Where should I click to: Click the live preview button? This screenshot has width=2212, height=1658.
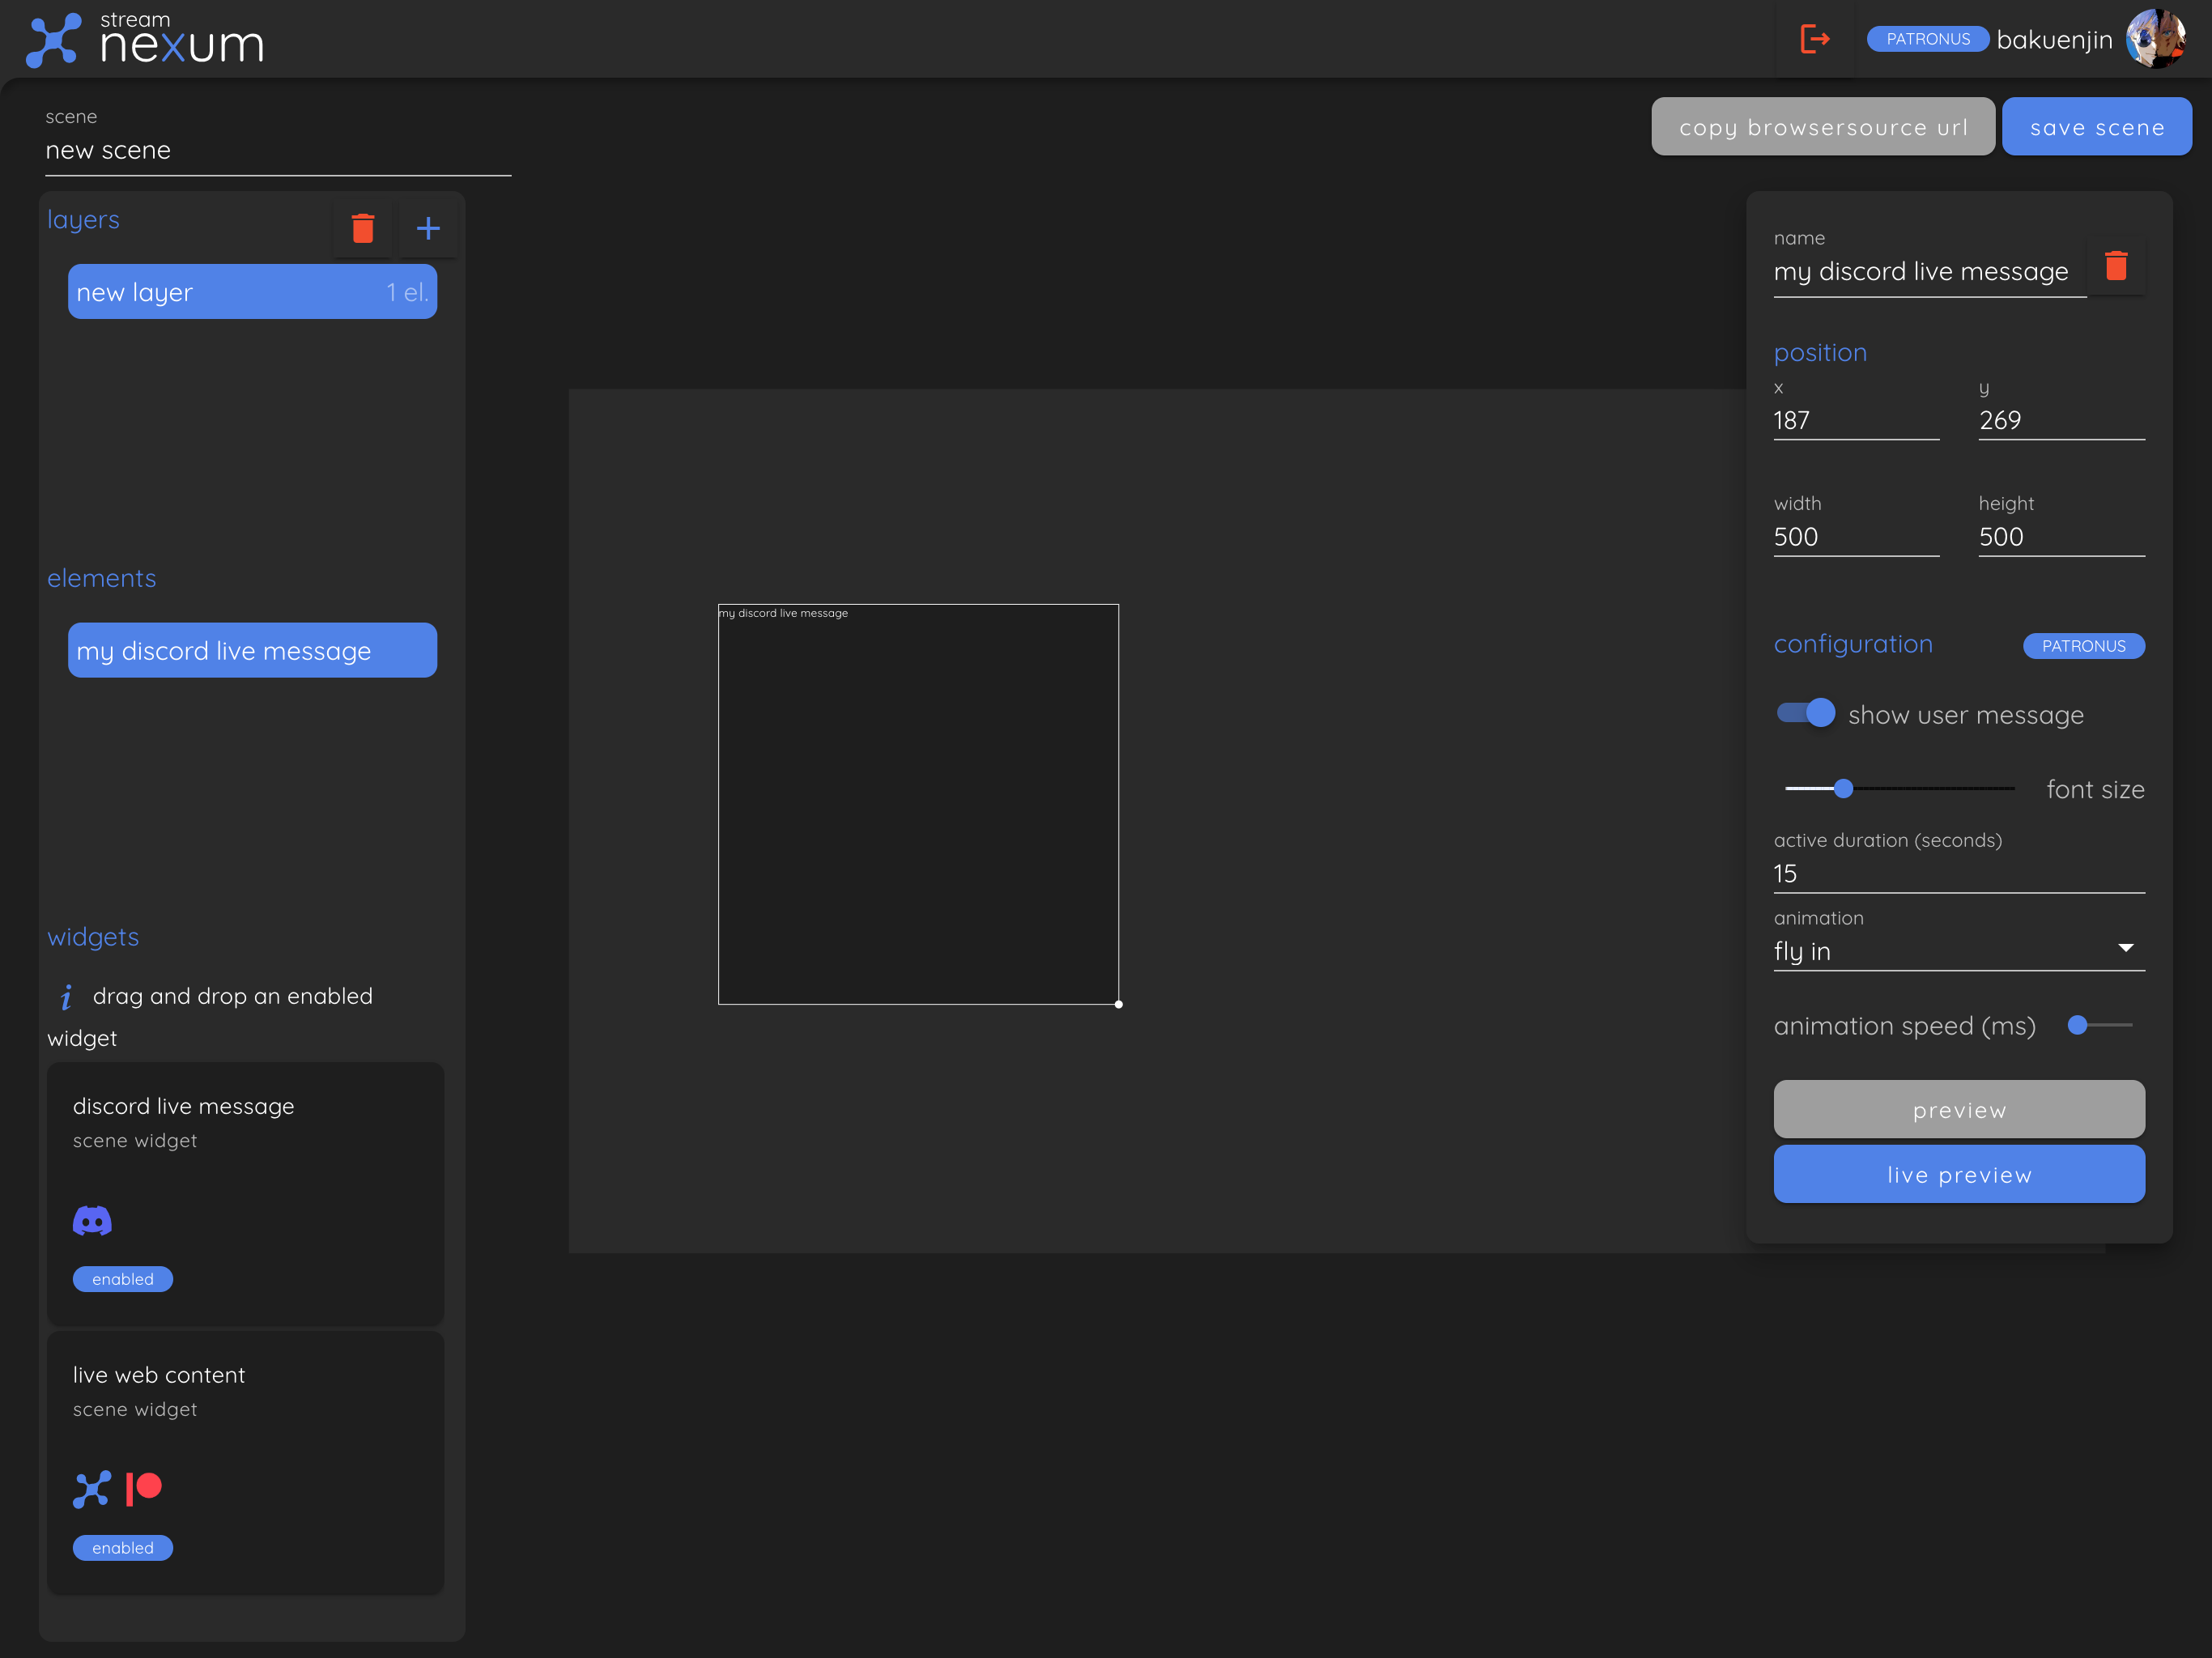pyautogui.click(x=1958, y=1174)
